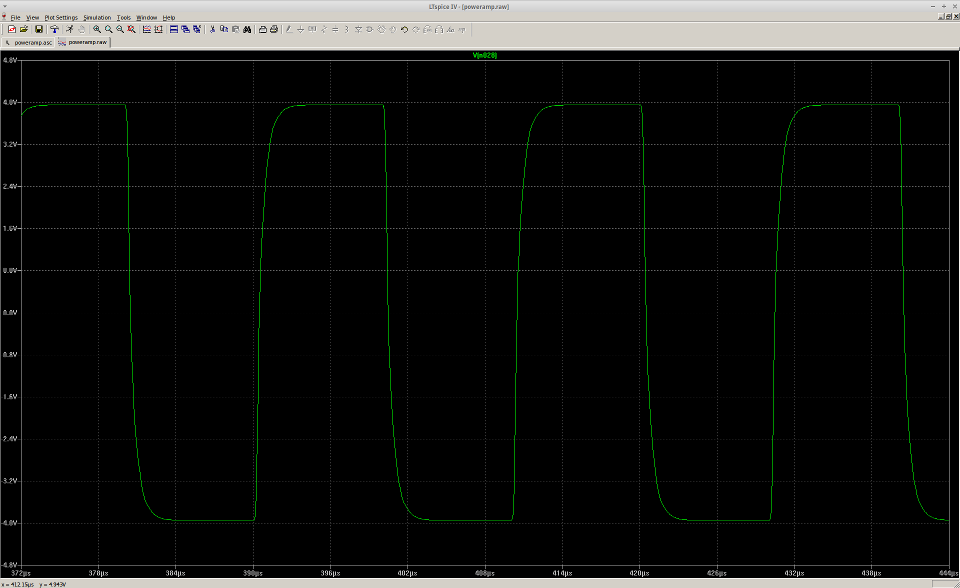Open the Window menu
Viewport: 960px width, 588px height.
(146, 17)
